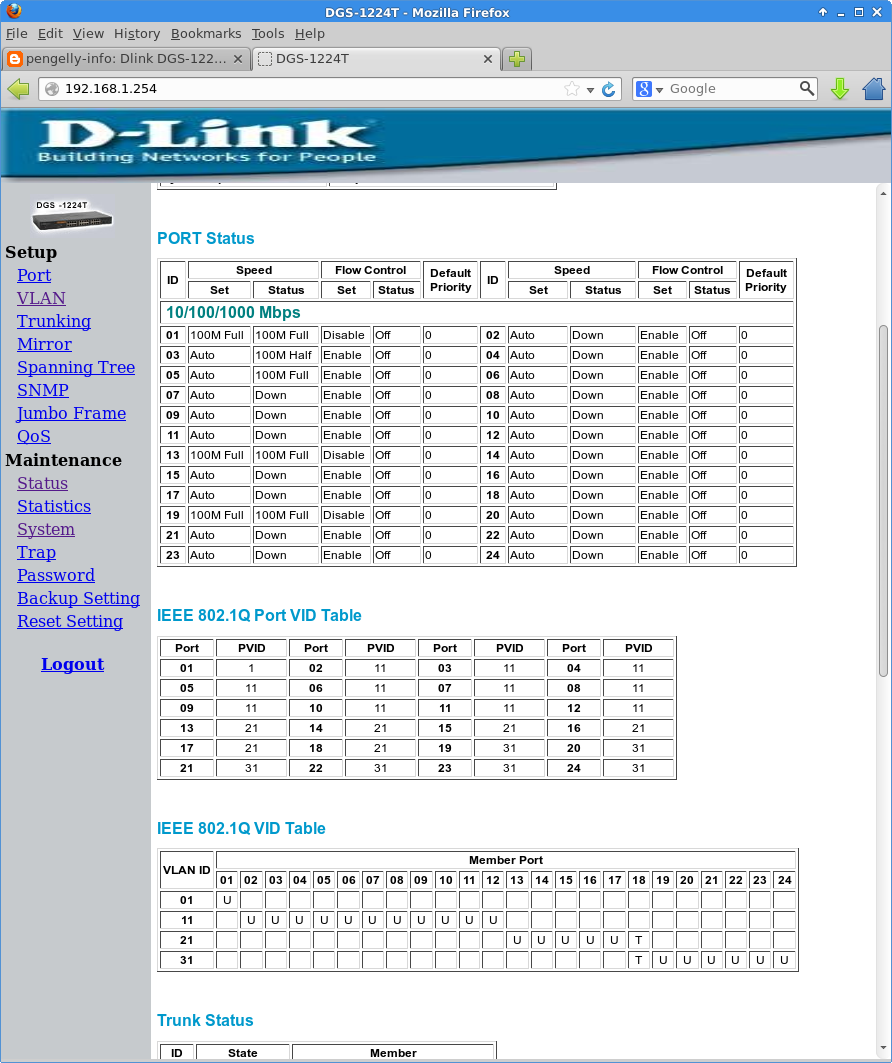Click the Google search engine icon
Image resolution: width=892 pixels, height=1063 pixels.
(644, 89)
